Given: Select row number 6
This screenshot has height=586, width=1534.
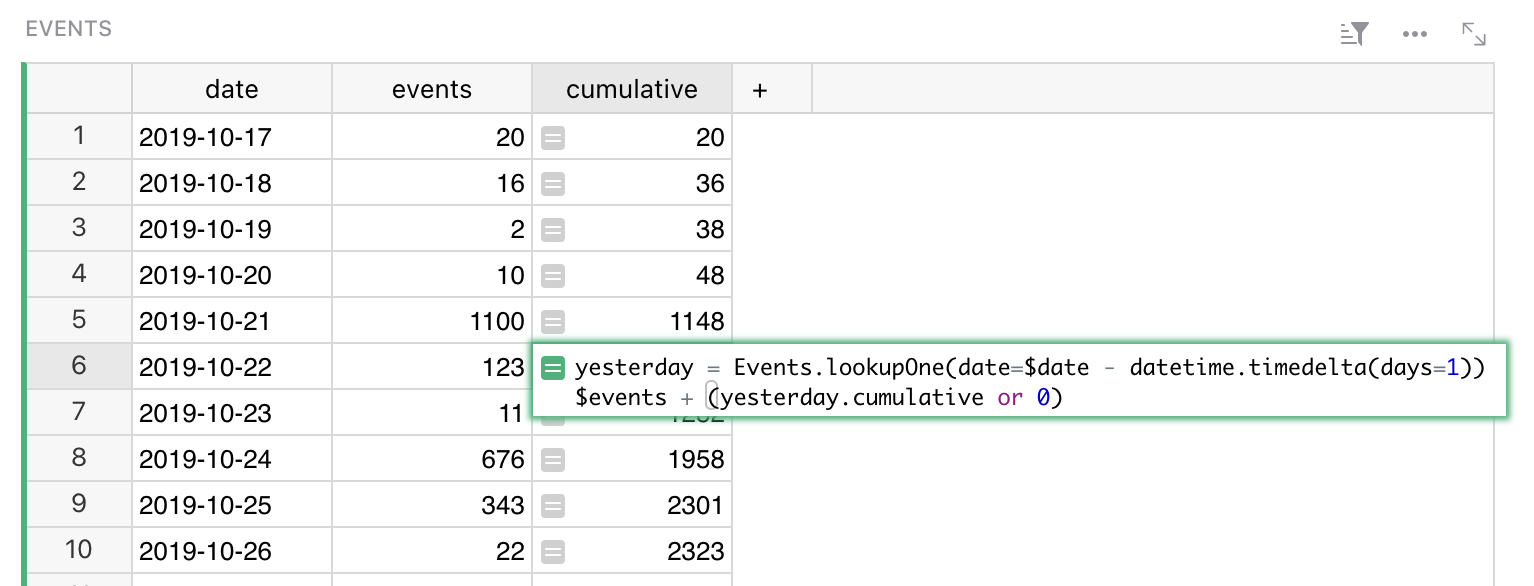Looking at the screenshot, I should (x=79, y=366).
